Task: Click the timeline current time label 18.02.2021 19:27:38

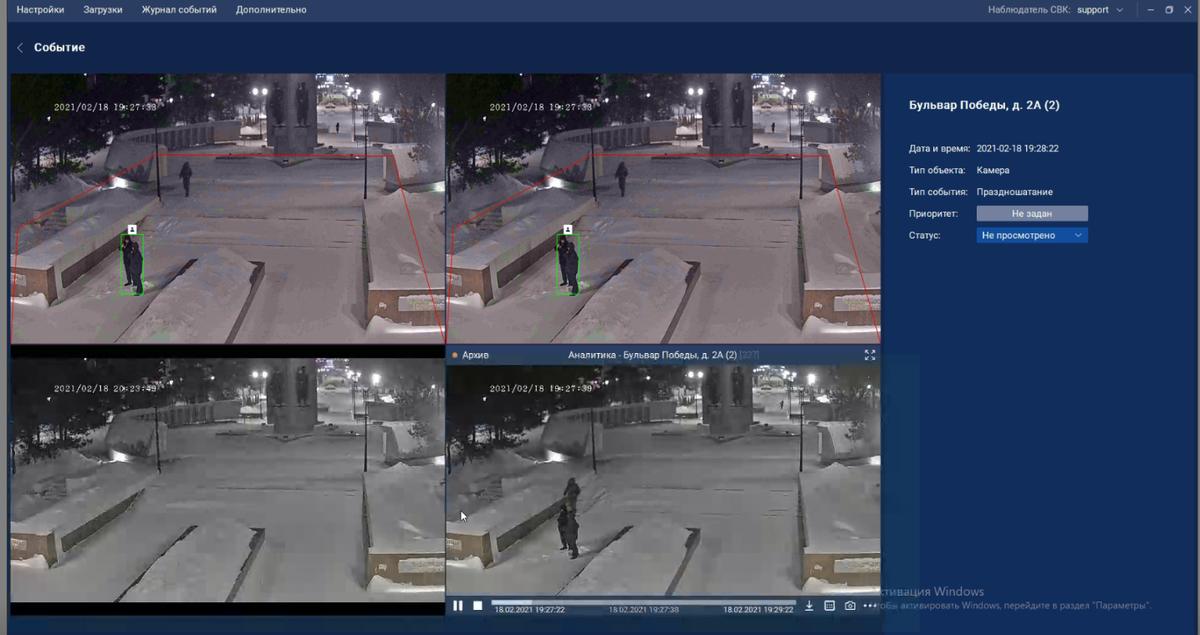Action: pos(643,610)
